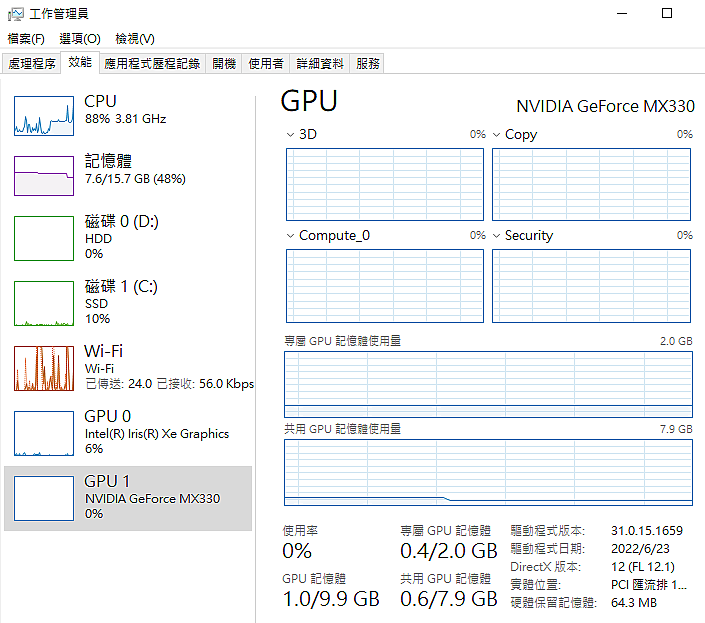Click the 磁碟 0 (D:) sidebar label
The image size is (705, 623).
pos(121,222)
